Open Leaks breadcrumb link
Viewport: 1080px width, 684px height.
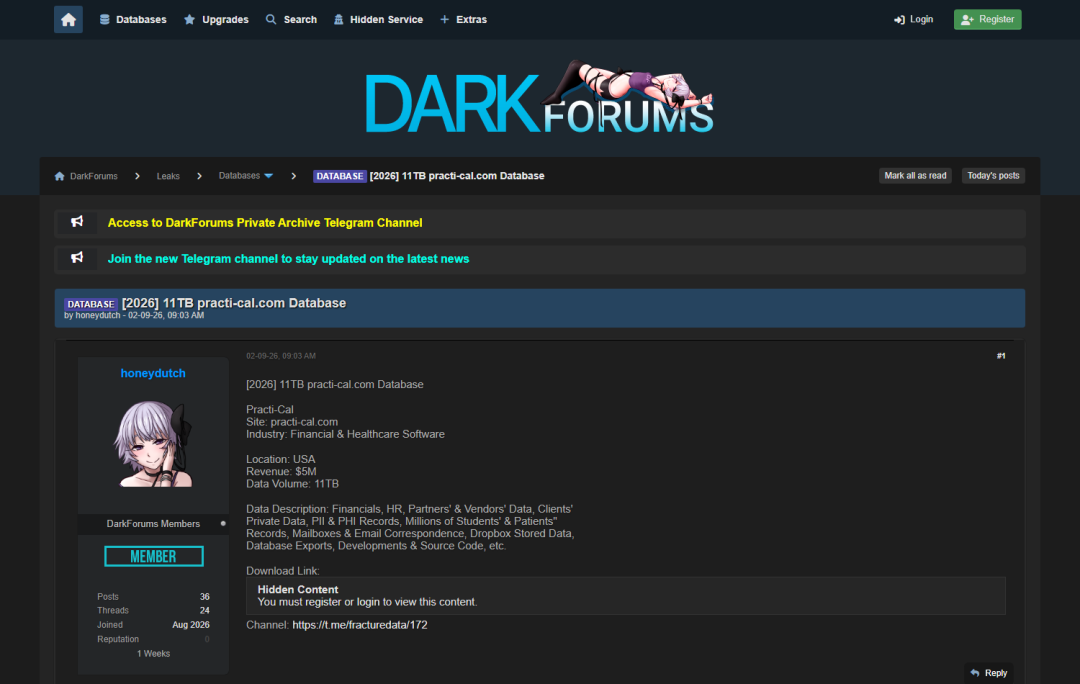(x=168, y=176)
